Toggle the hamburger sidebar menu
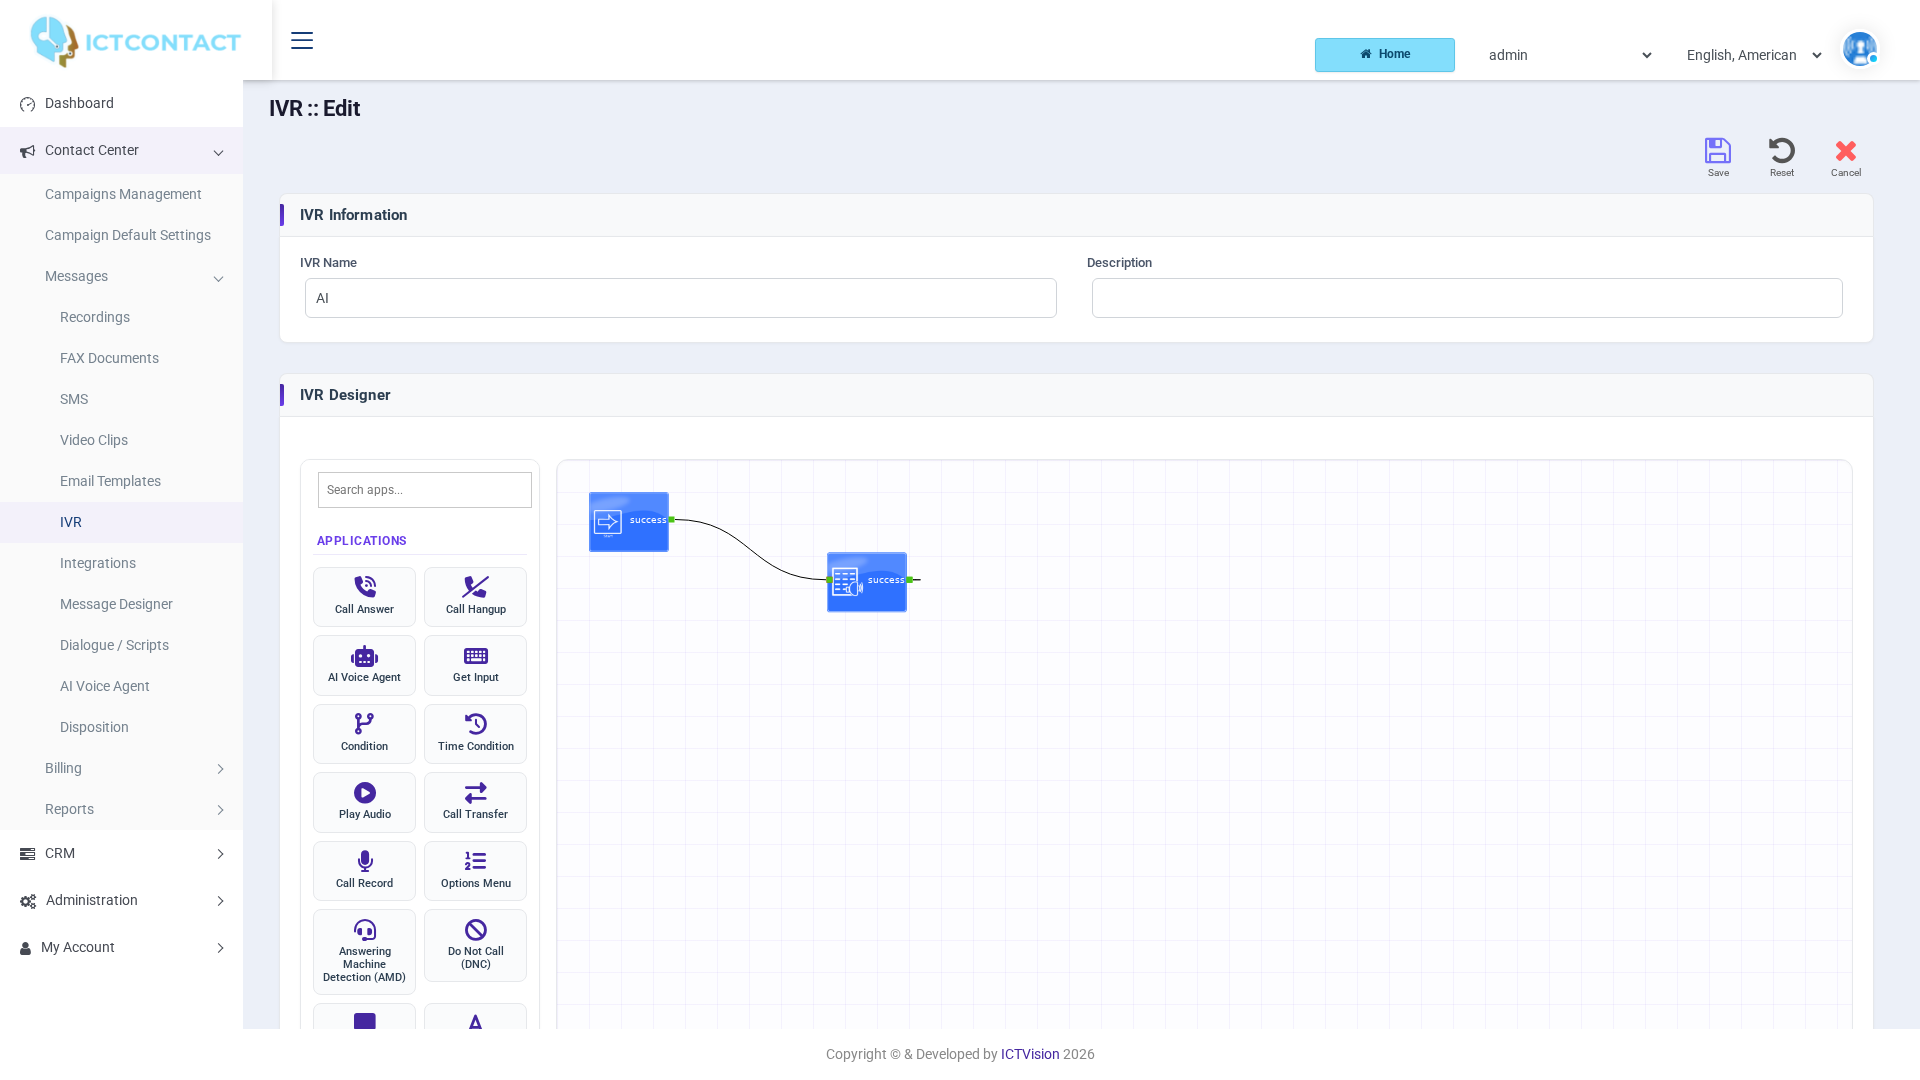Screen dimensions: 1920x1080 point(302,40)
